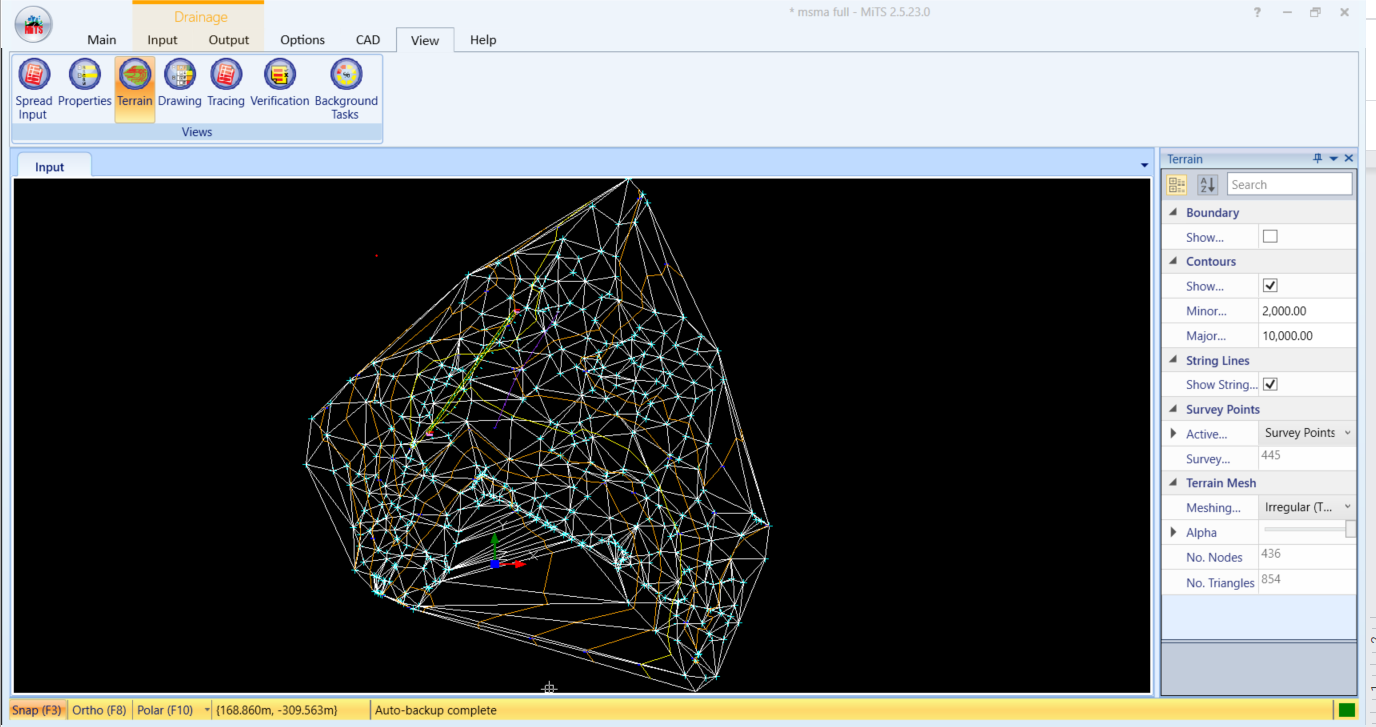Edit the Major contour interval value

(1307, 336)
